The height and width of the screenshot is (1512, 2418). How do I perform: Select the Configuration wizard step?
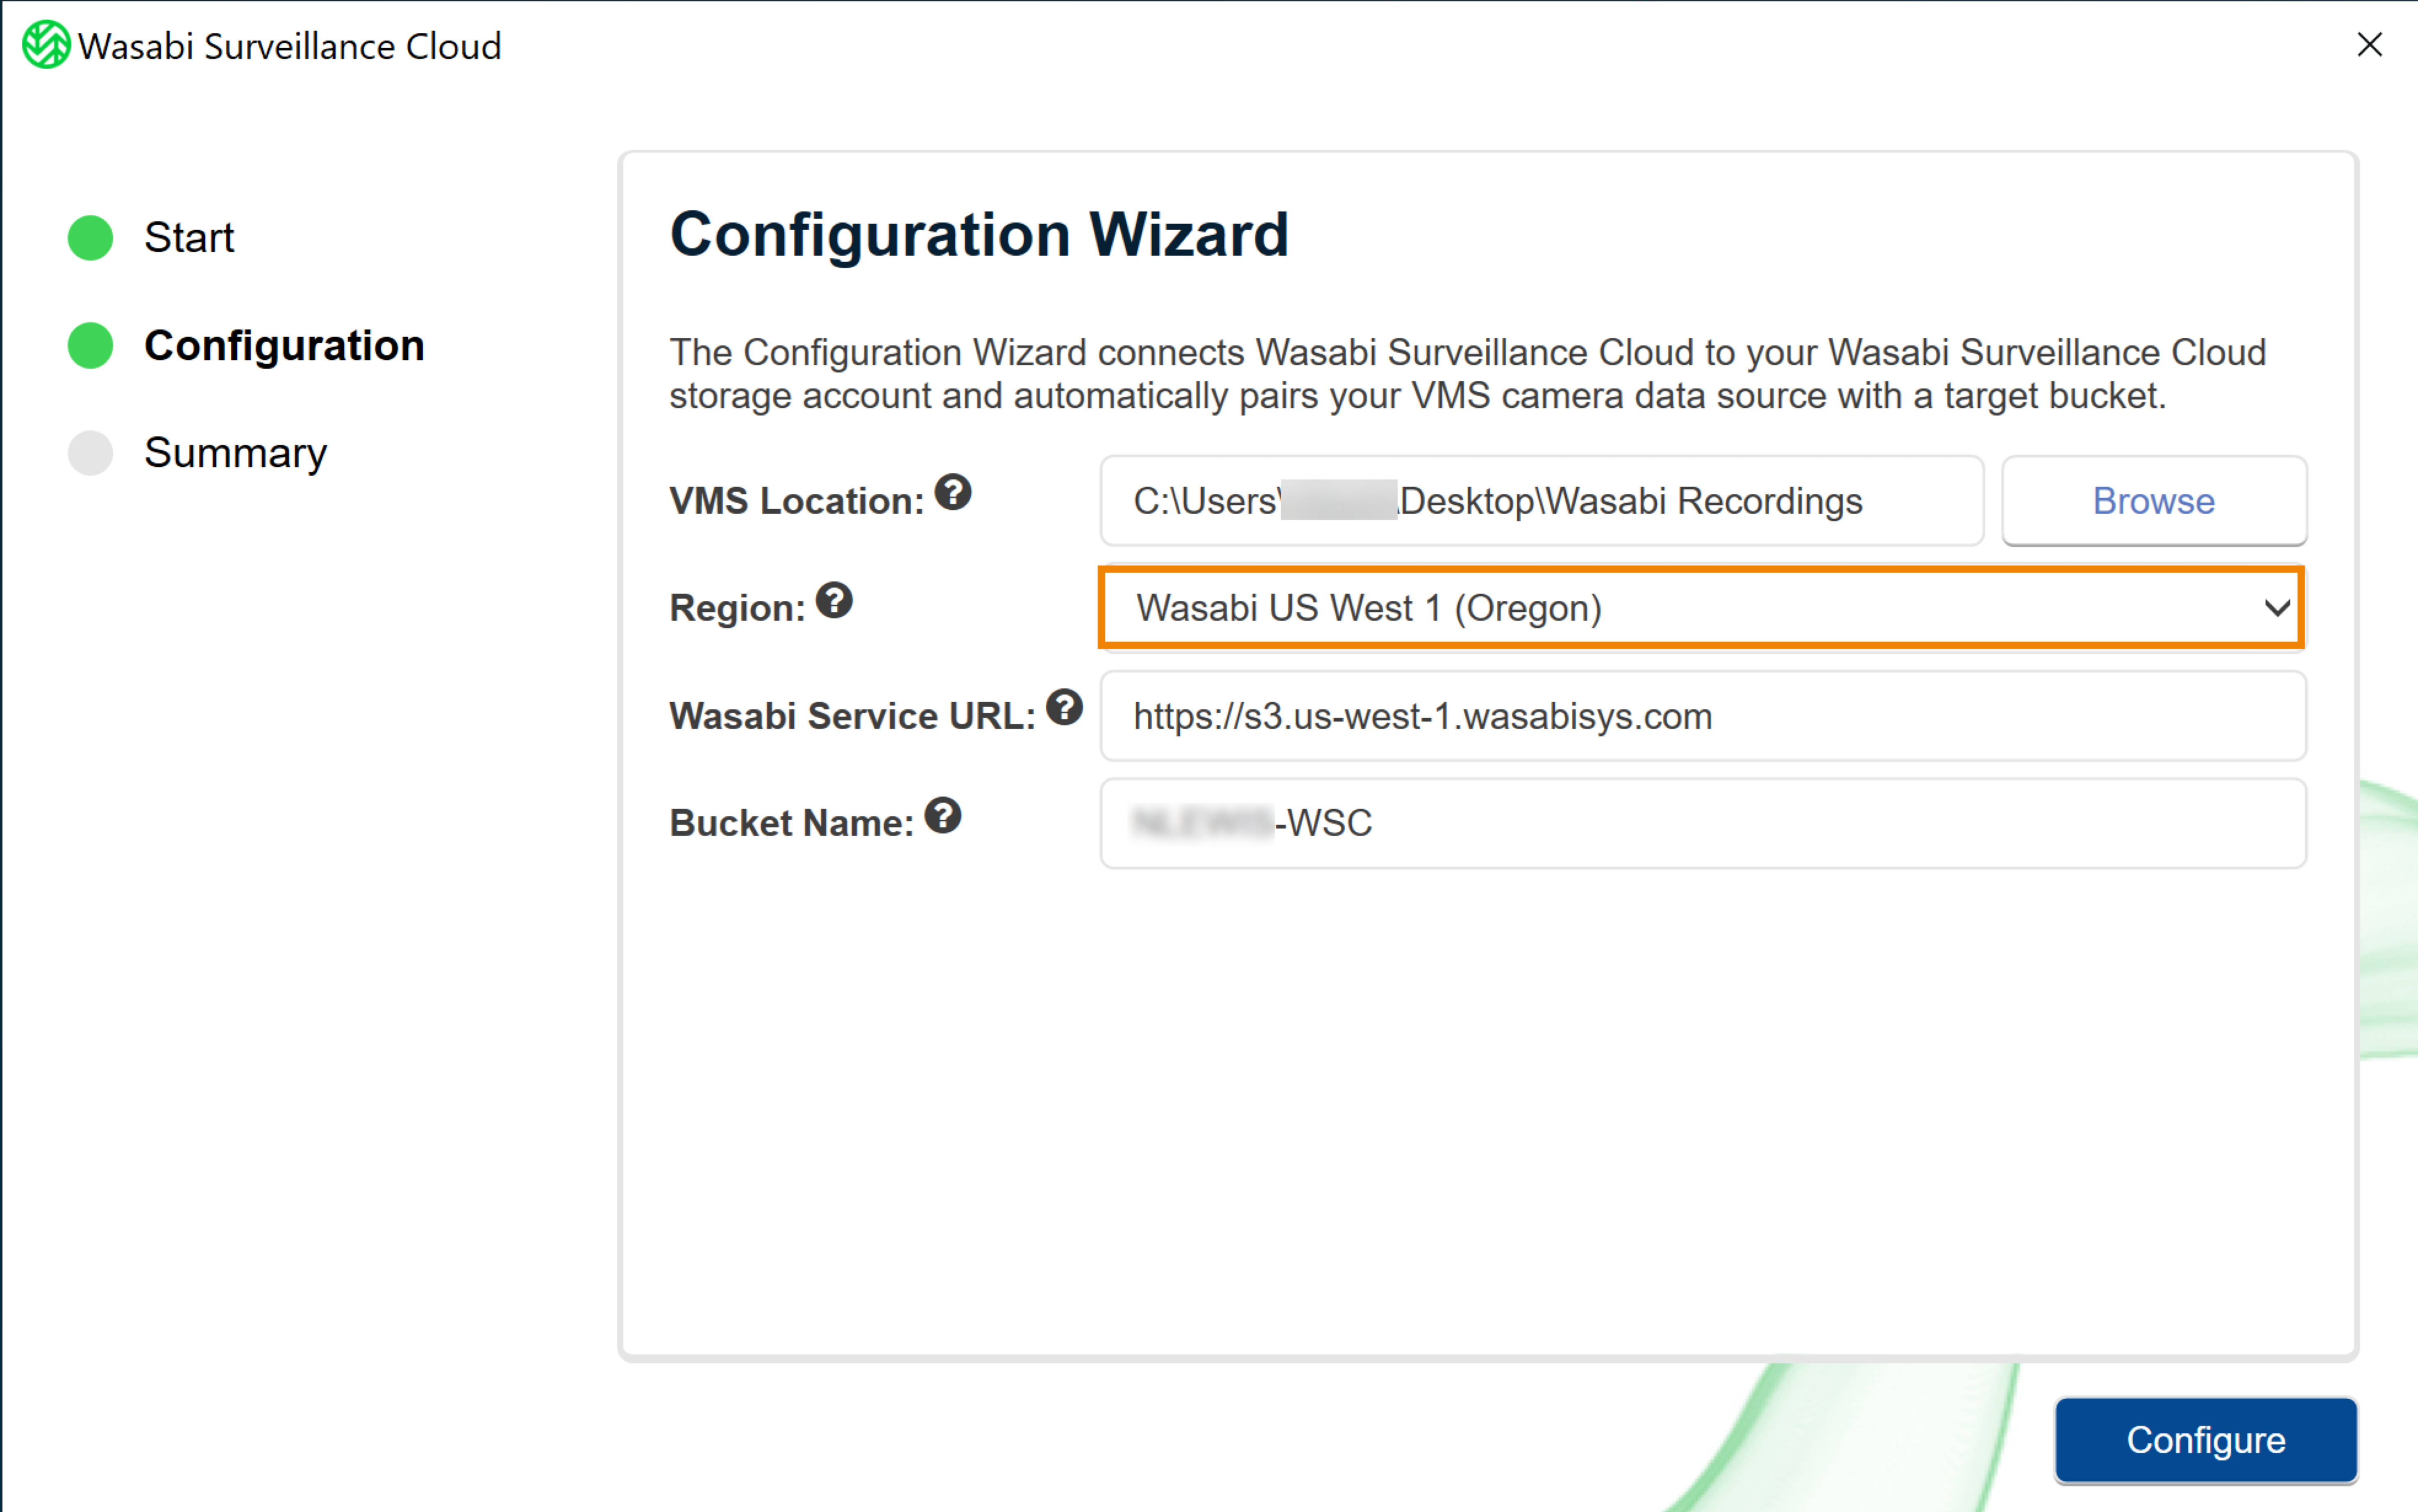(284, 346)
